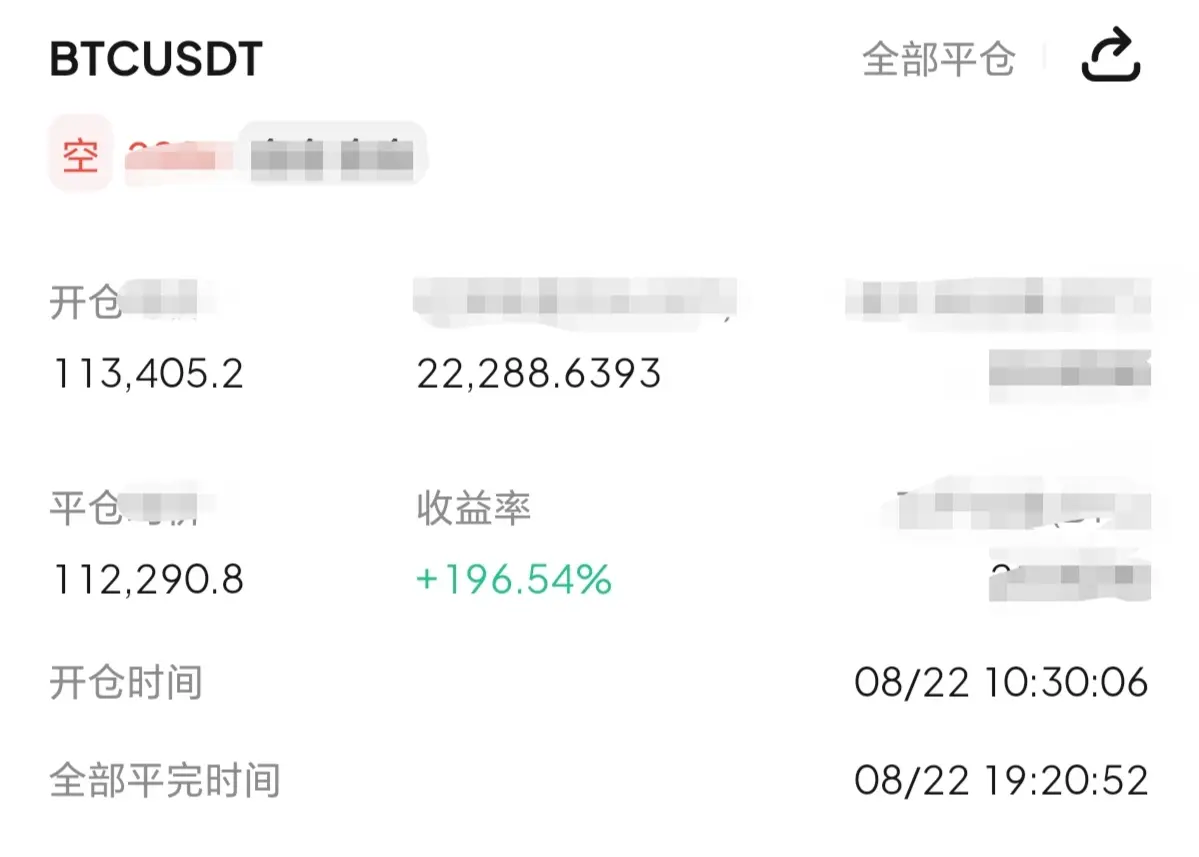Click the blurred middle column header

[575, 302]
